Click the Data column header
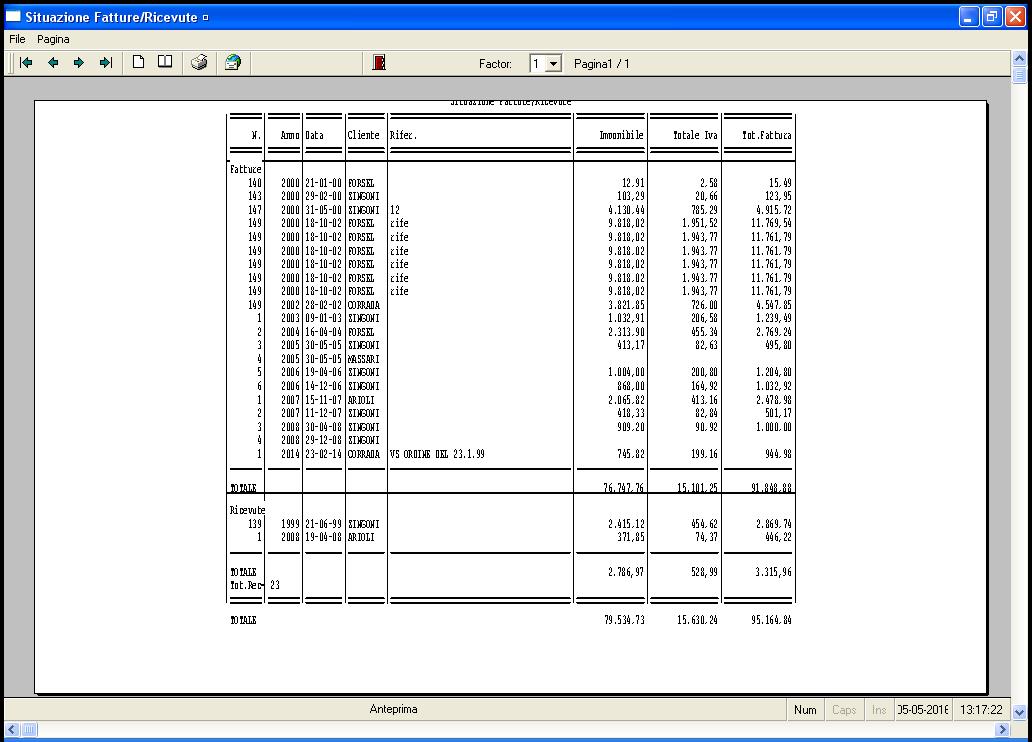Screen dimensions: 1032x742 [x=315, y=135]
